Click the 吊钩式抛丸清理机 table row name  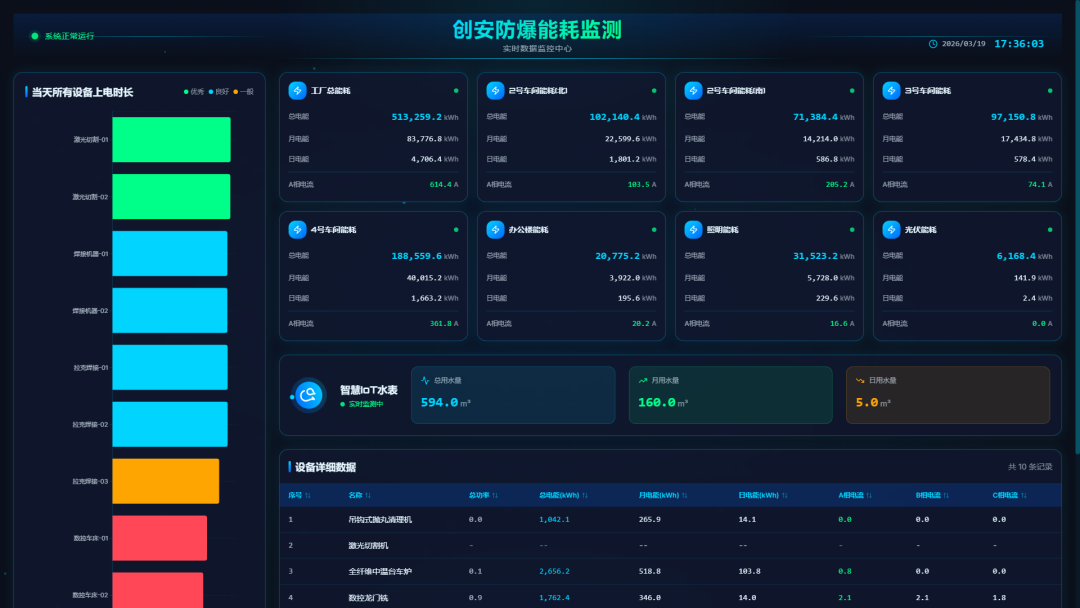point(380,520)
